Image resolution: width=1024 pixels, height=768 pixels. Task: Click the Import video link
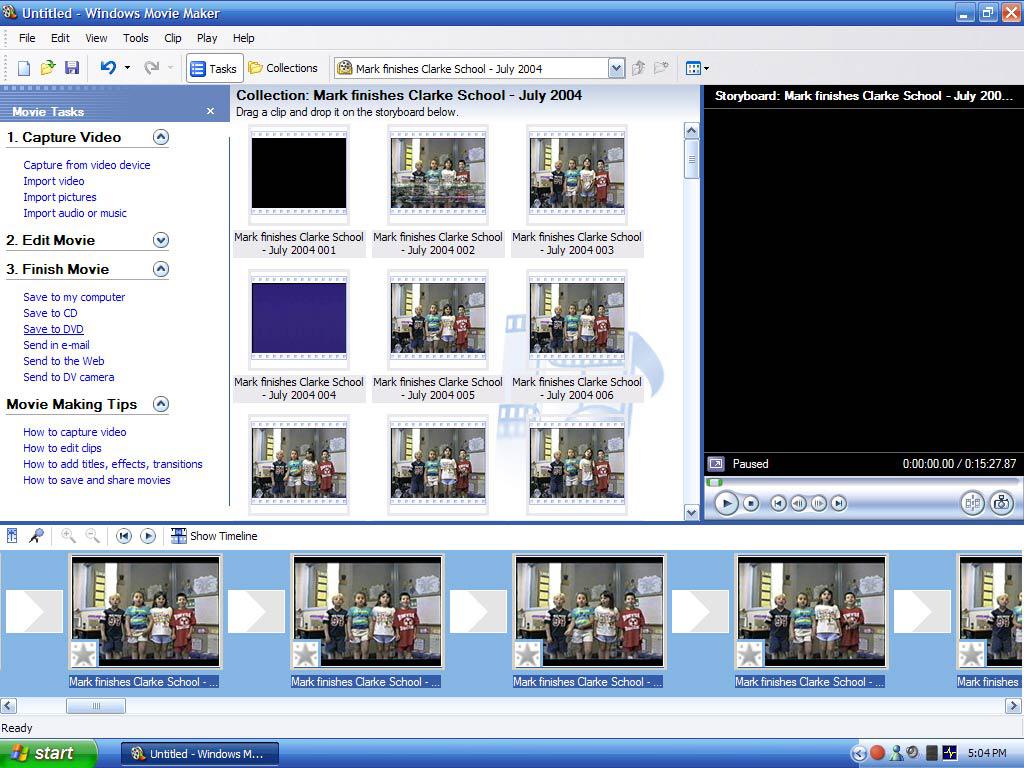(x=54, y=181)
